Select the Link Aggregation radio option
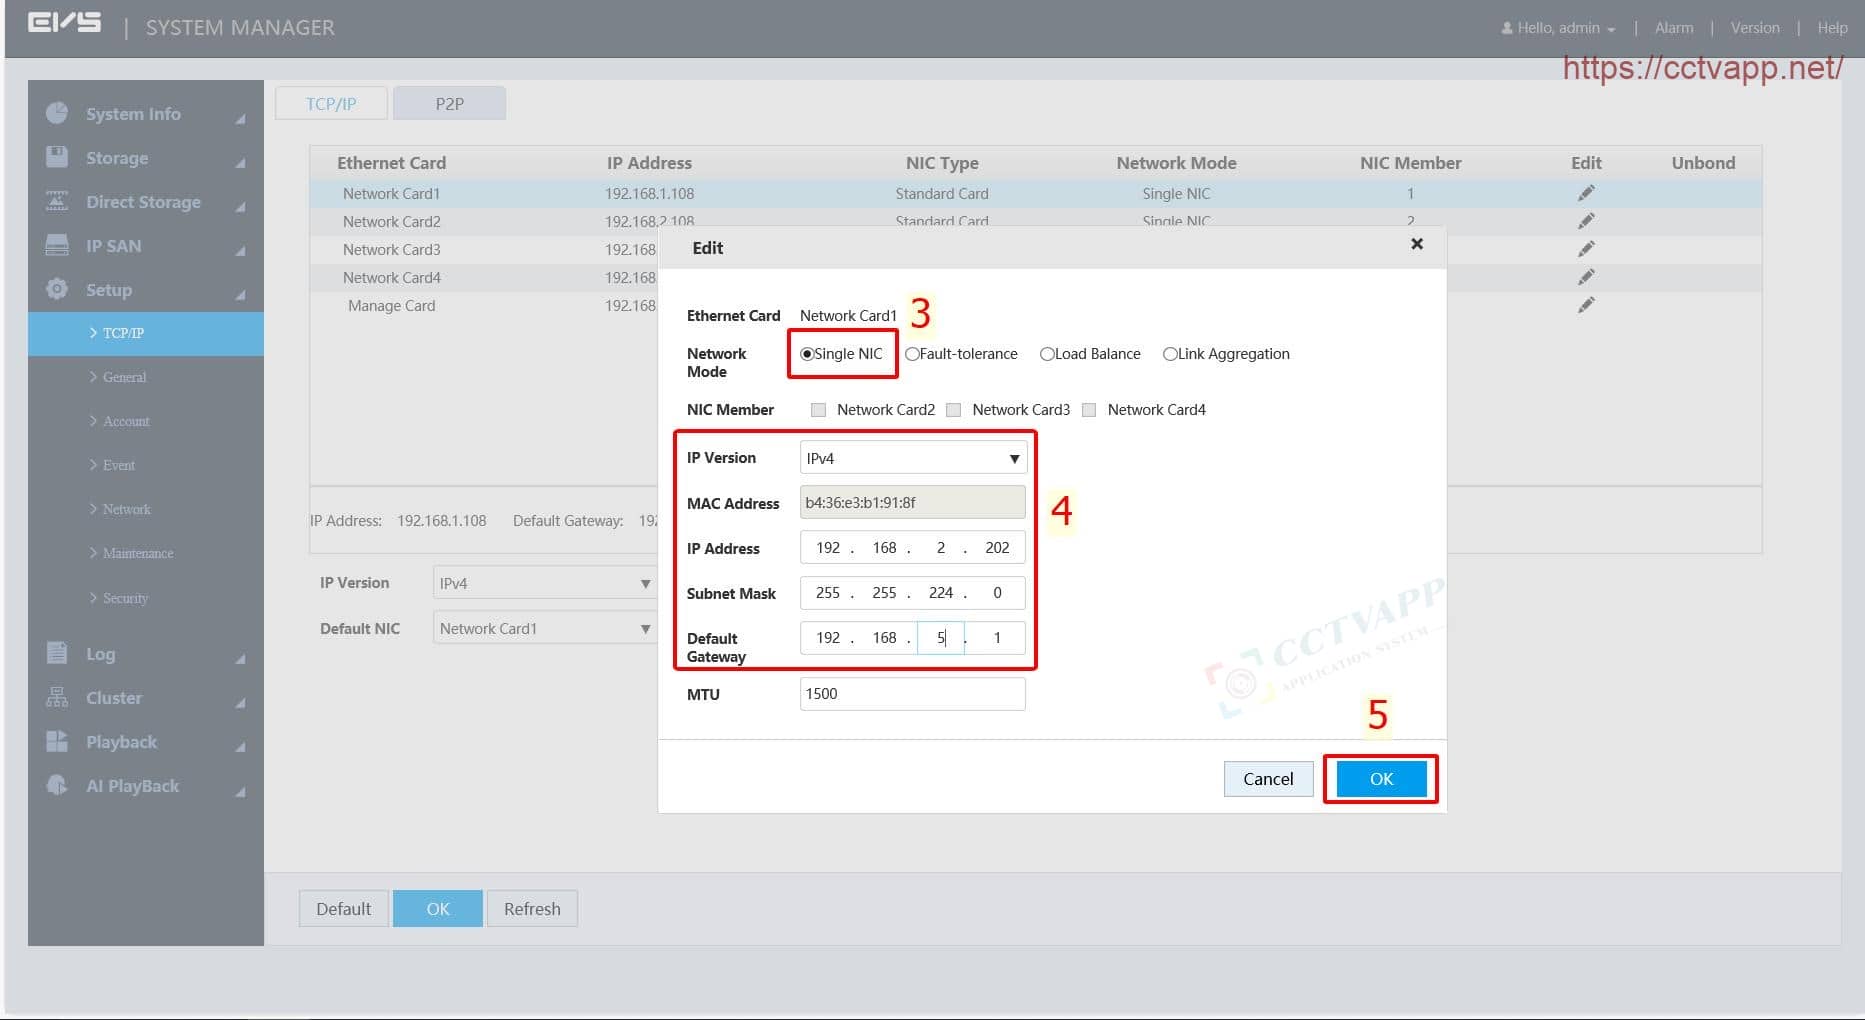The width and height of the screenshot is (1865, 1020). pyautogui.click(x=1169, y=354)
